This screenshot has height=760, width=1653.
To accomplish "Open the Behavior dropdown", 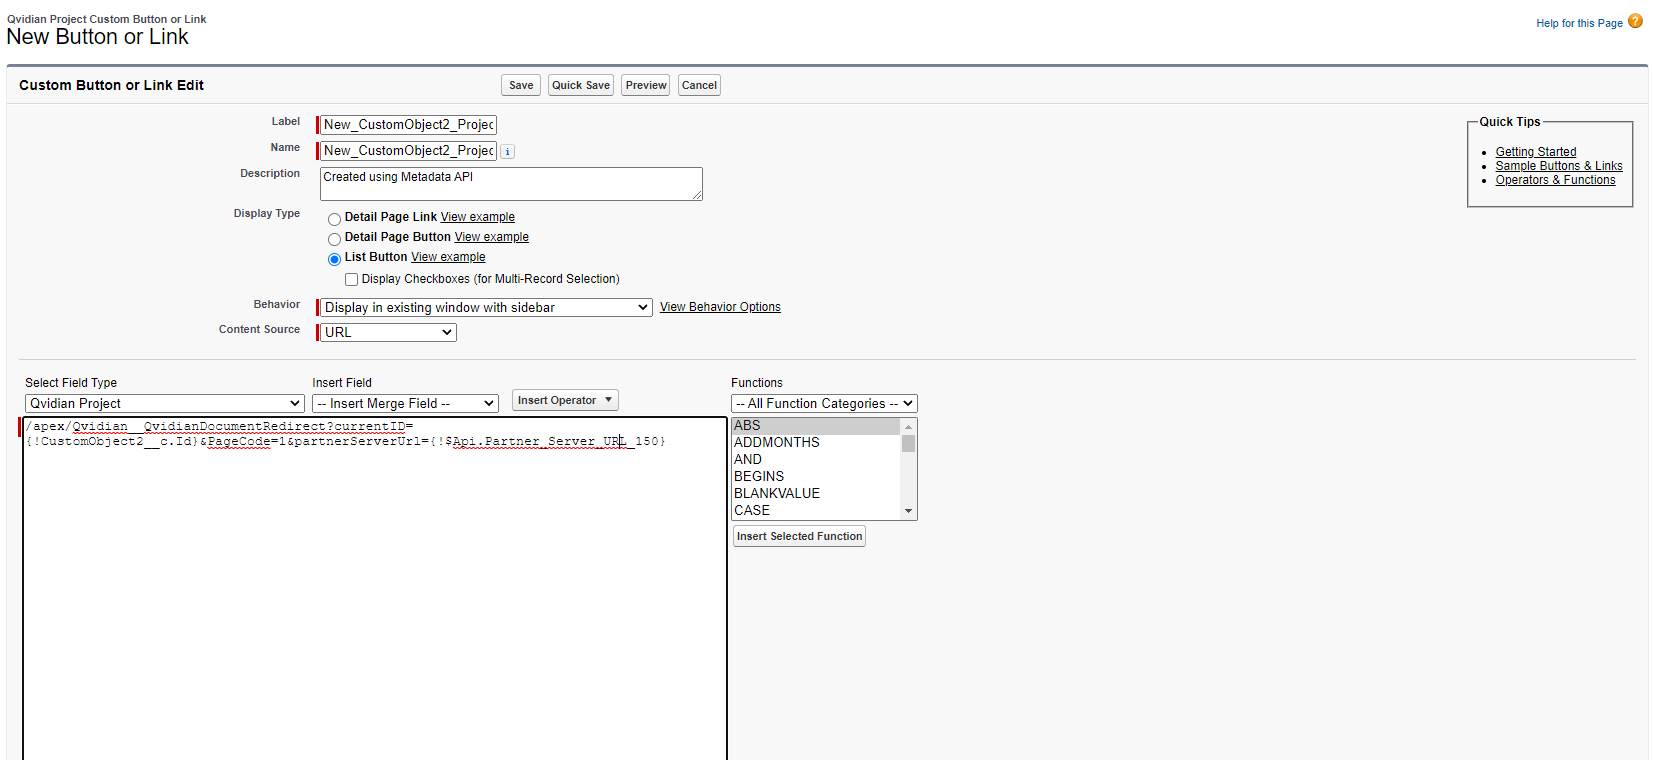I will point(486,308).
